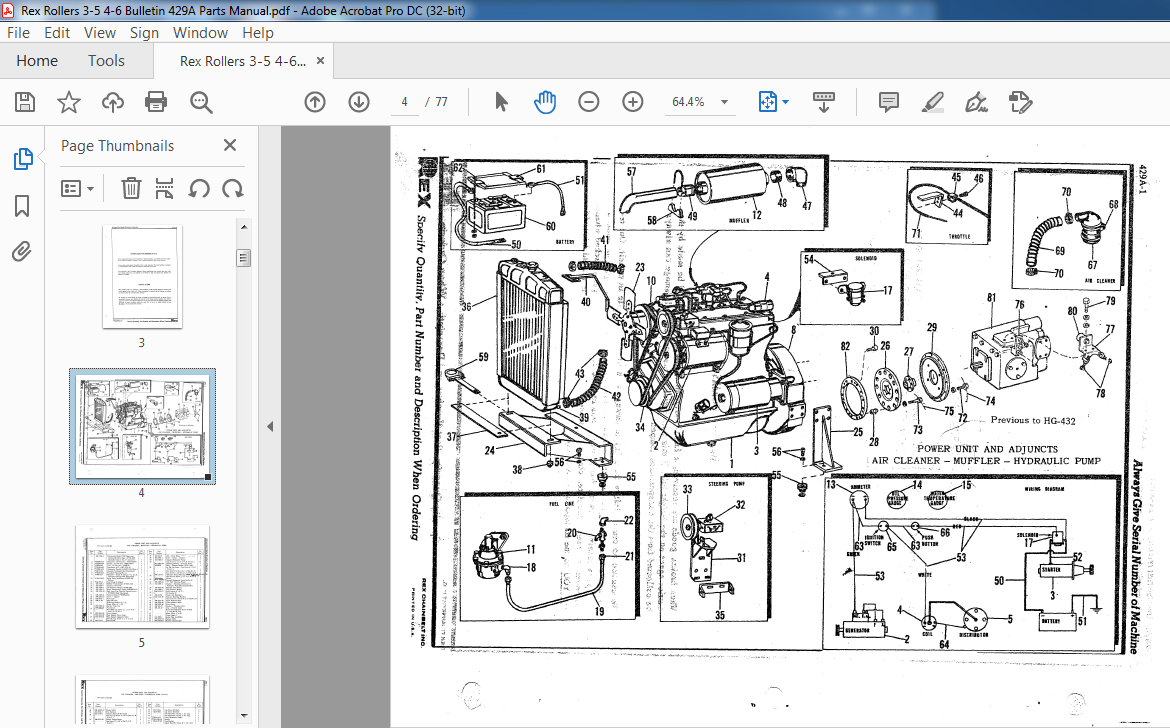Zoom in with the plus button

tap(633, 101)
